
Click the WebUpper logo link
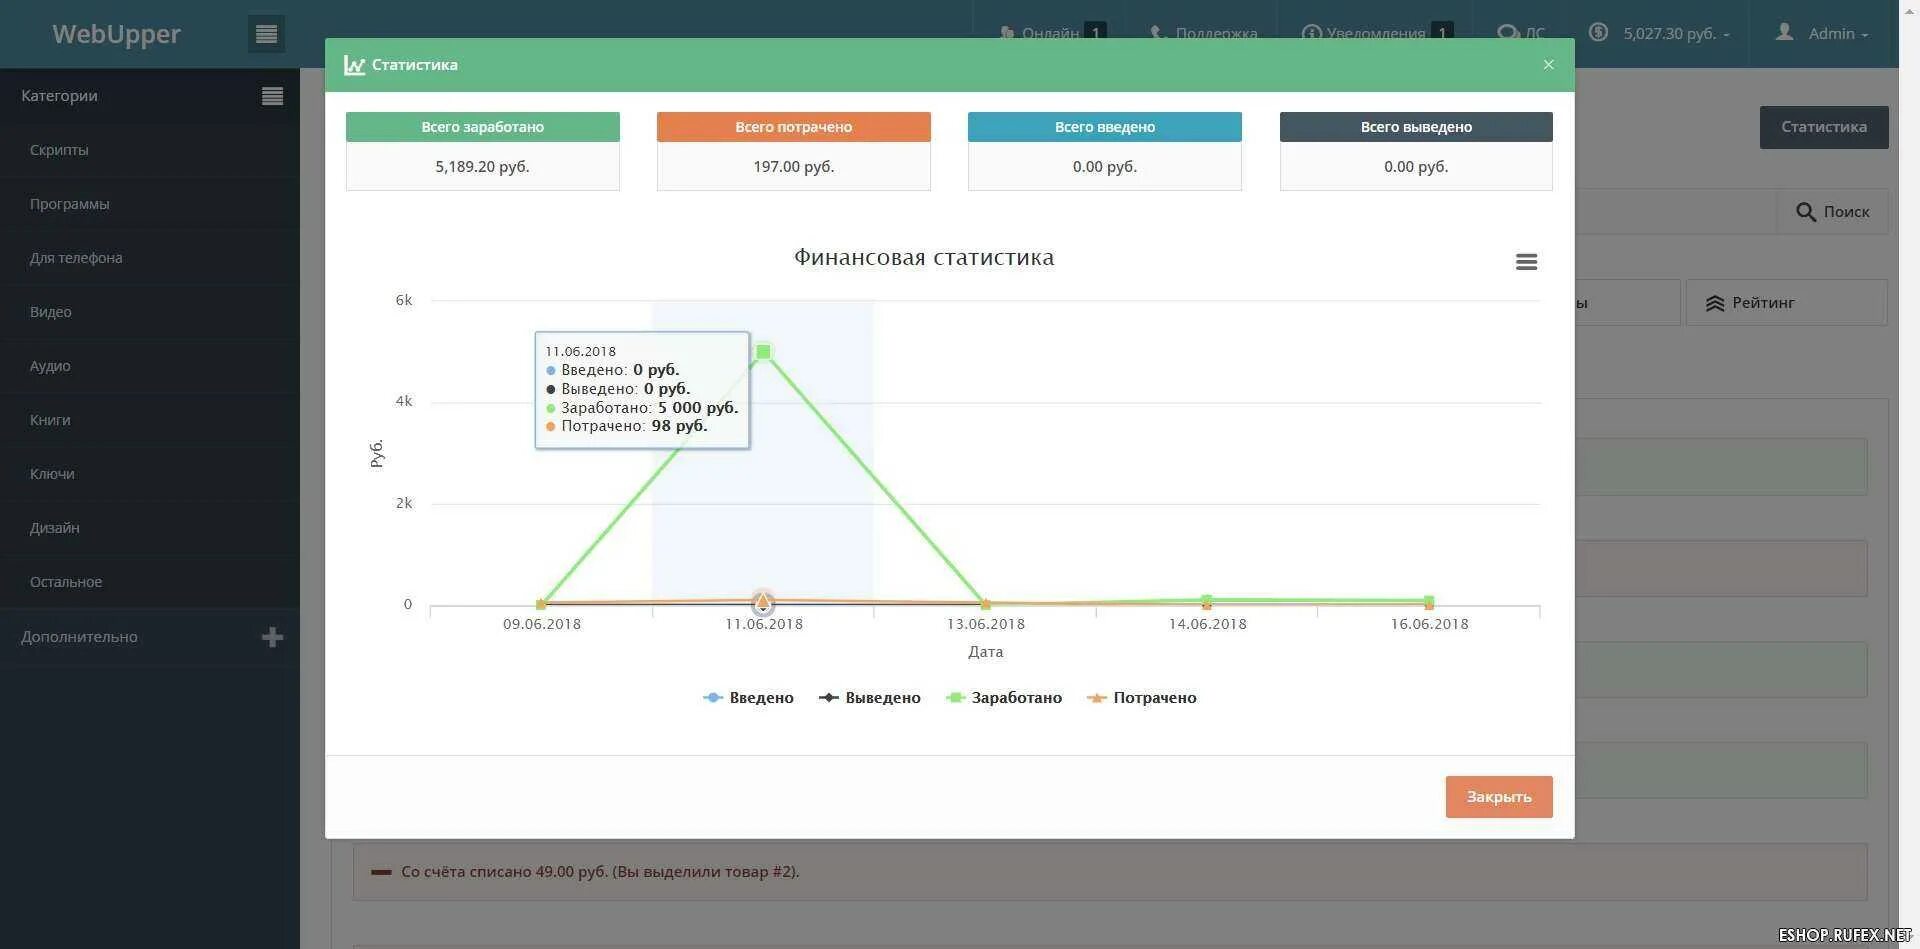click(x=117, y=34)
